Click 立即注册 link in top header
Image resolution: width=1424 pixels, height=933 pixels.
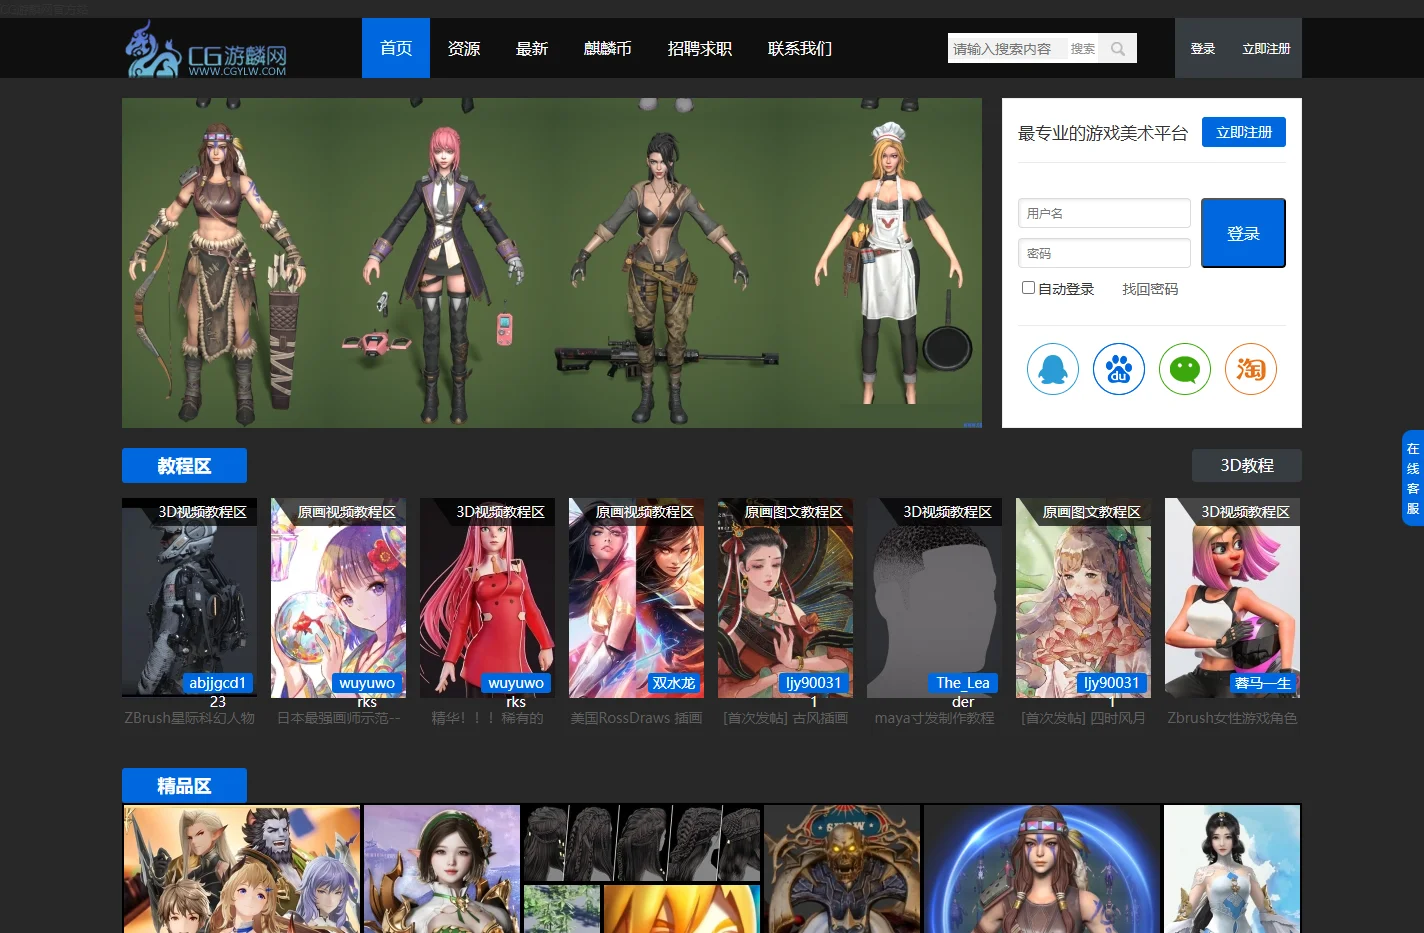pyautogui.click(x=1266, y=48)
